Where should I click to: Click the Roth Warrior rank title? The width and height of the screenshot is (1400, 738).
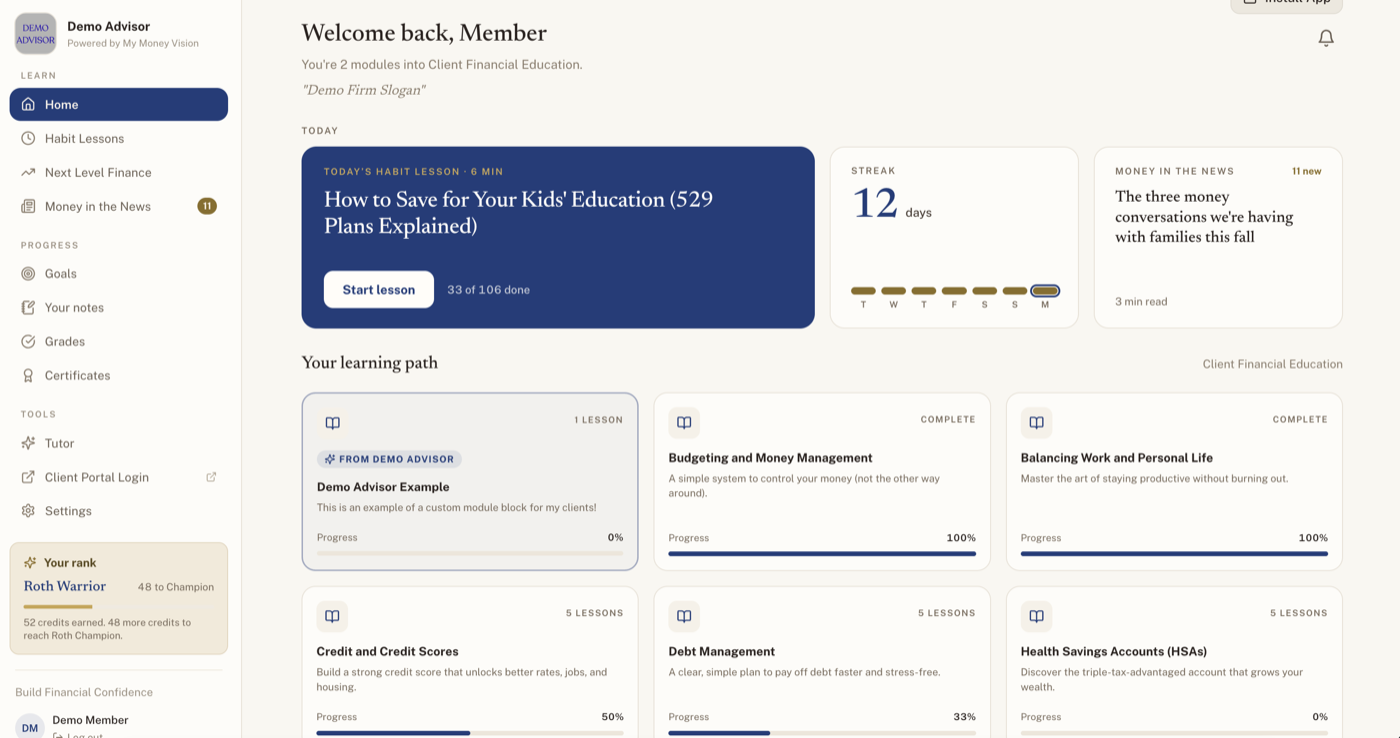[65, 586]
